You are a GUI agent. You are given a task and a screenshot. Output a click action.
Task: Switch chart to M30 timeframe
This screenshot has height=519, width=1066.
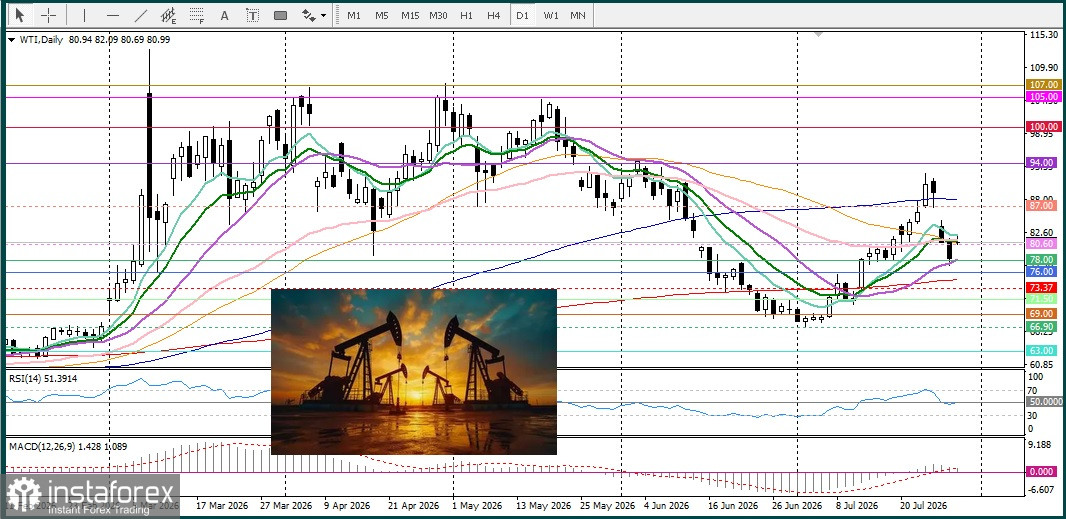438,15
